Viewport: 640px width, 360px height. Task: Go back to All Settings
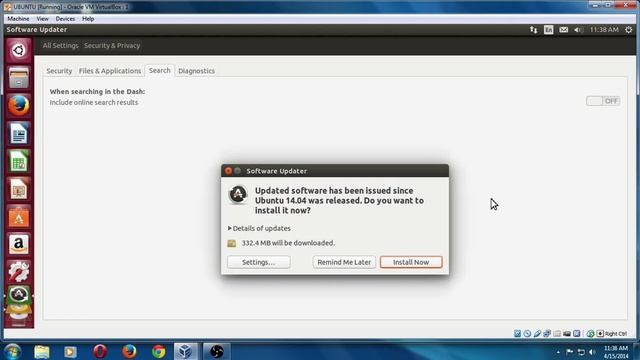point(60,45)
